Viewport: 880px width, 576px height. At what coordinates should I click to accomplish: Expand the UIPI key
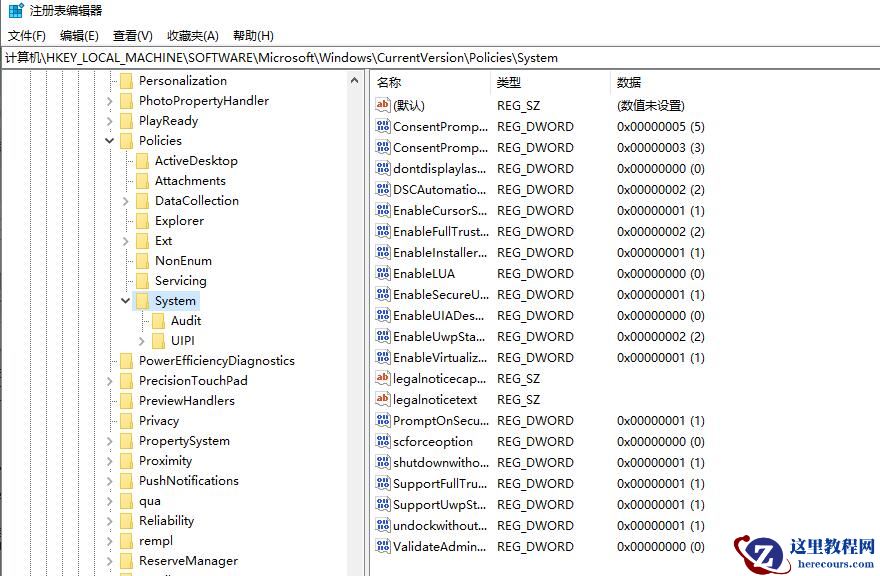tap(141, 340)
